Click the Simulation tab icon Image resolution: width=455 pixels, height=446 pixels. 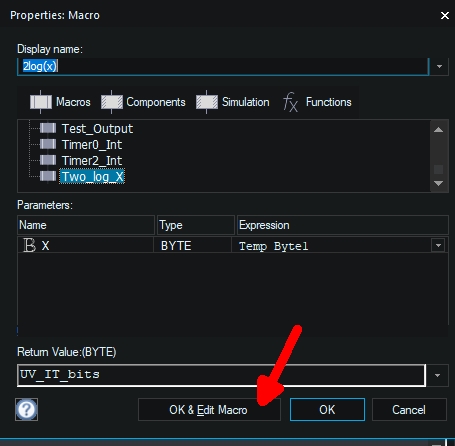pos(207,102)
